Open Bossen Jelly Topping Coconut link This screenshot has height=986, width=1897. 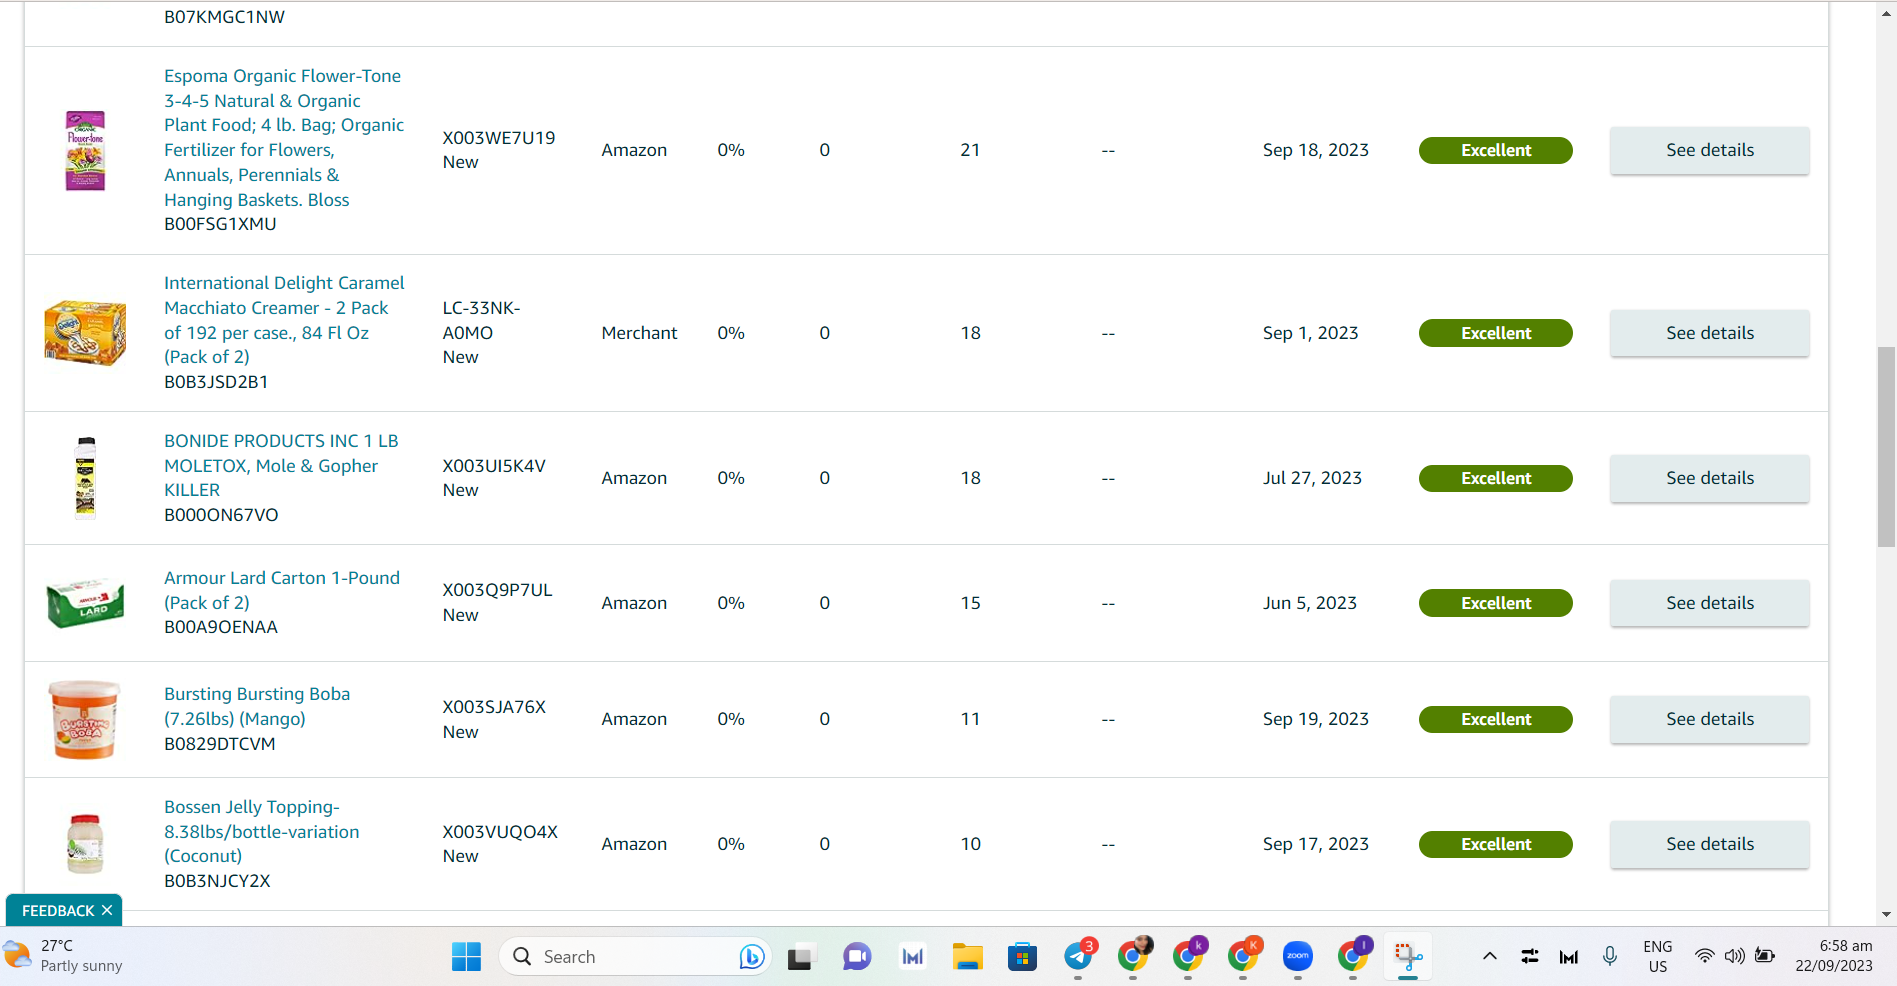262,831
